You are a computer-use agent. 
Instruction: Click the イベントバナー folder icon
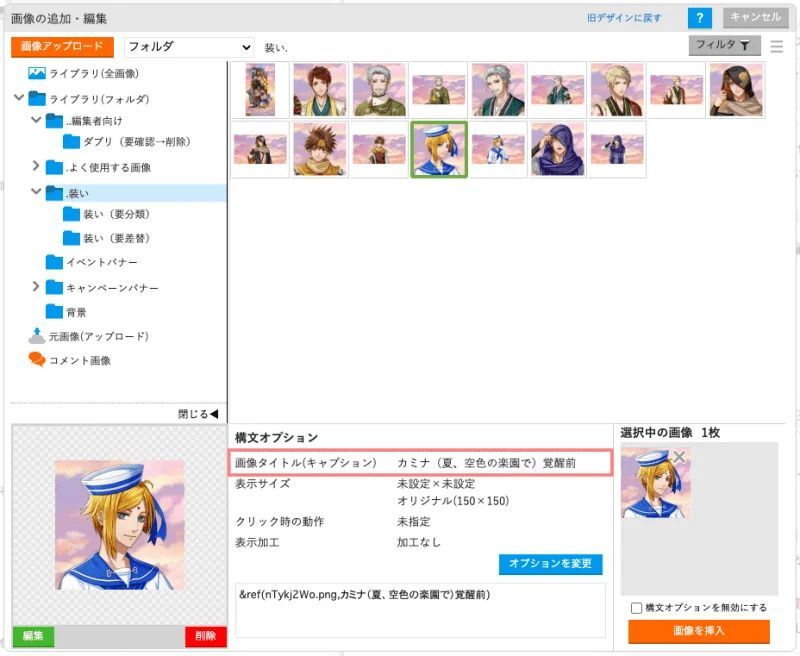54,262
